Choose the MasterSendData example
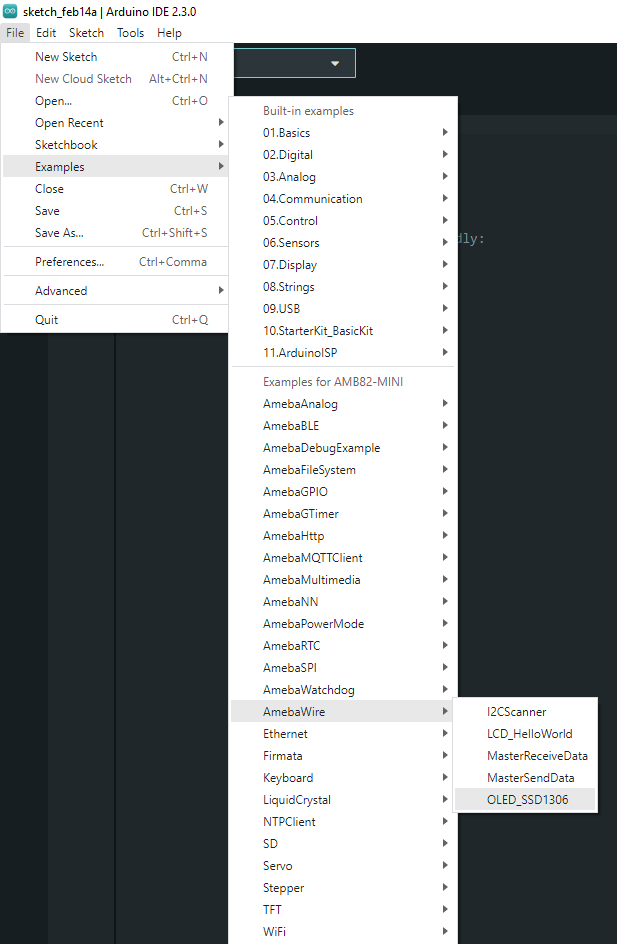The height and width of the screenshot is (944, 617). (x=530, y=778)
